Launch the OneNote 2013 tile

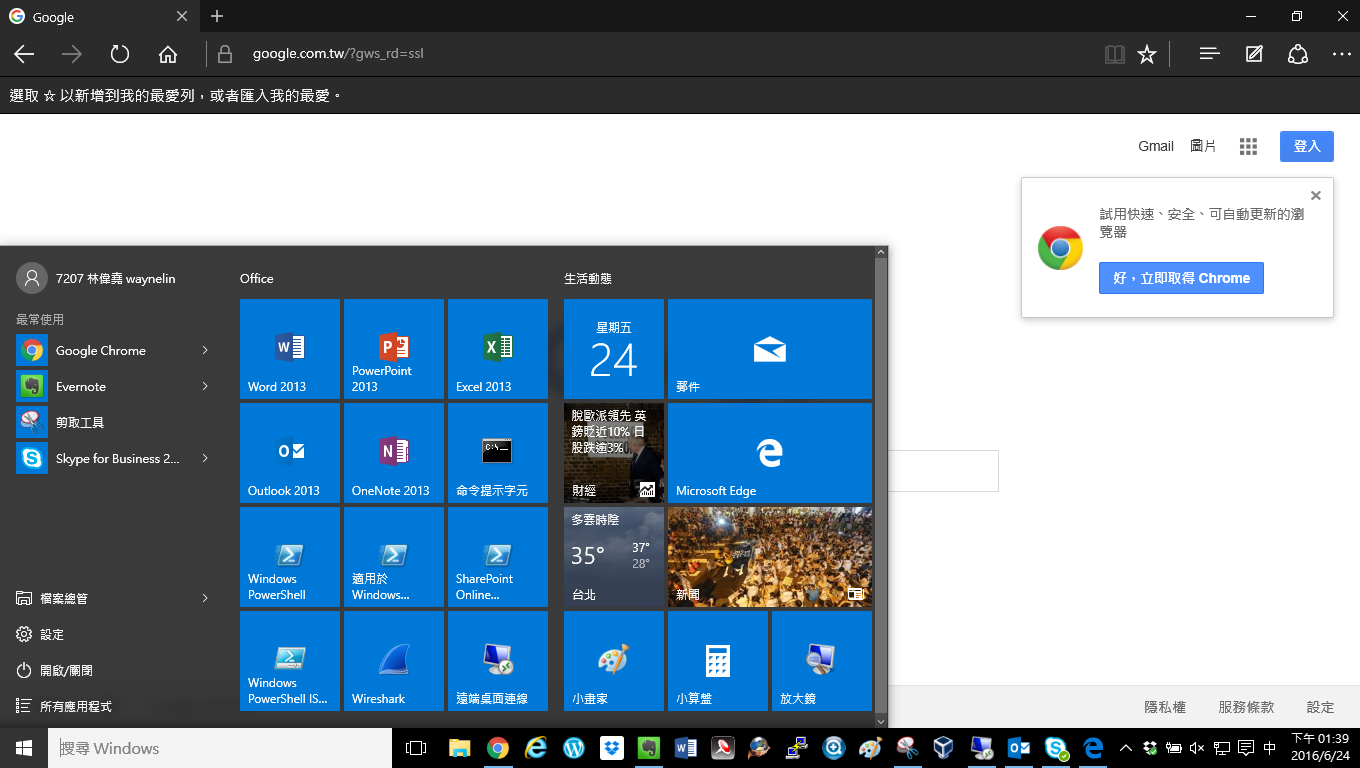coord(394,453)
